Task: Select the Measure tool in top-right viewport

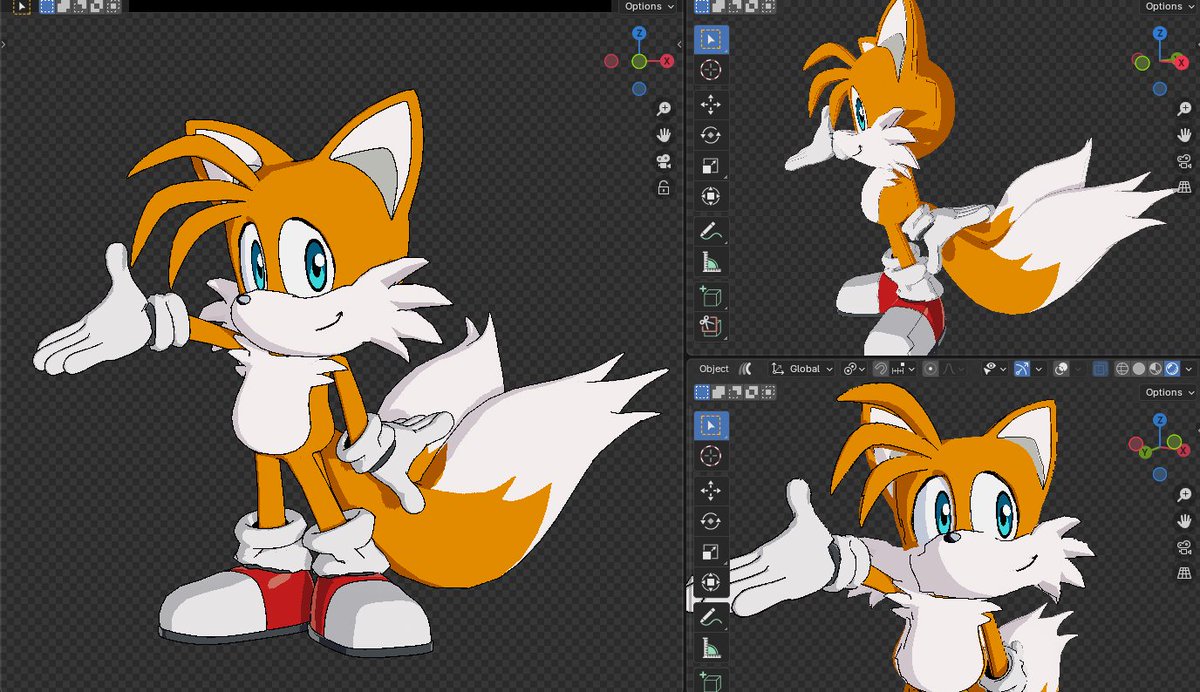Action: tap(711, 262)
